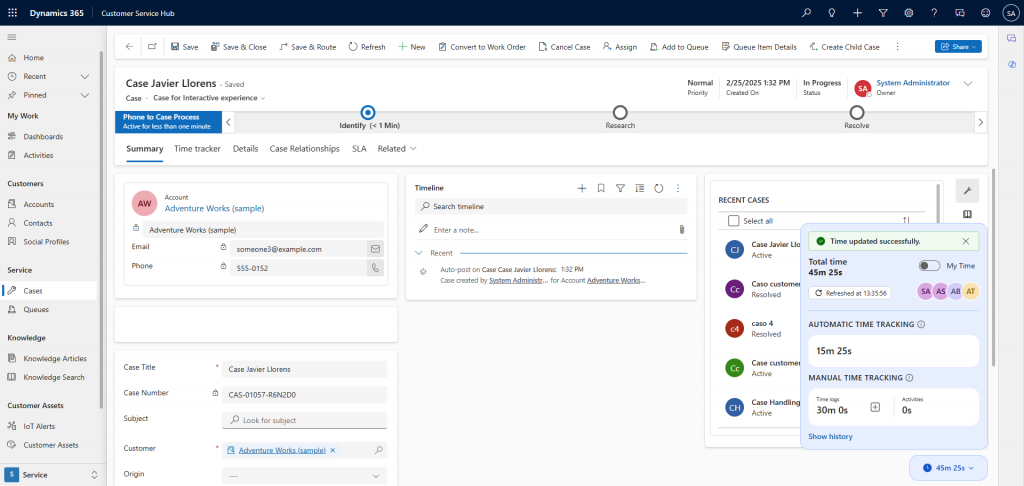The width and height of the screenshot is (1024, 486).
Task: Click the phone call icon beside 555-0152
Action: tap(375, 267)
